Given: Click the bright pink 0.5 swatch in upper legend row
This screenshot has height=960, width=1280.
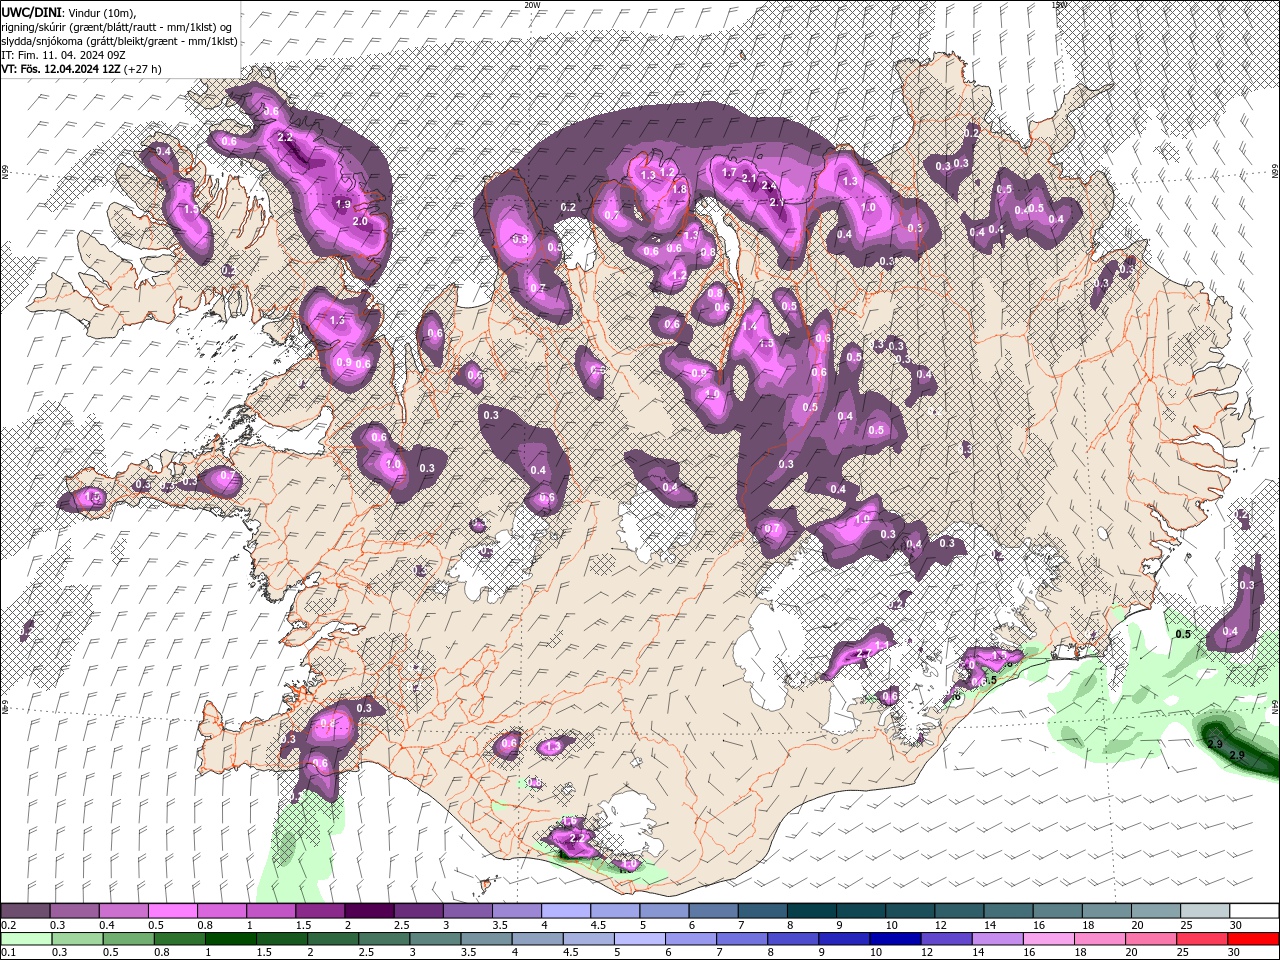Looking at the screenshot, I should coord(172,910).
